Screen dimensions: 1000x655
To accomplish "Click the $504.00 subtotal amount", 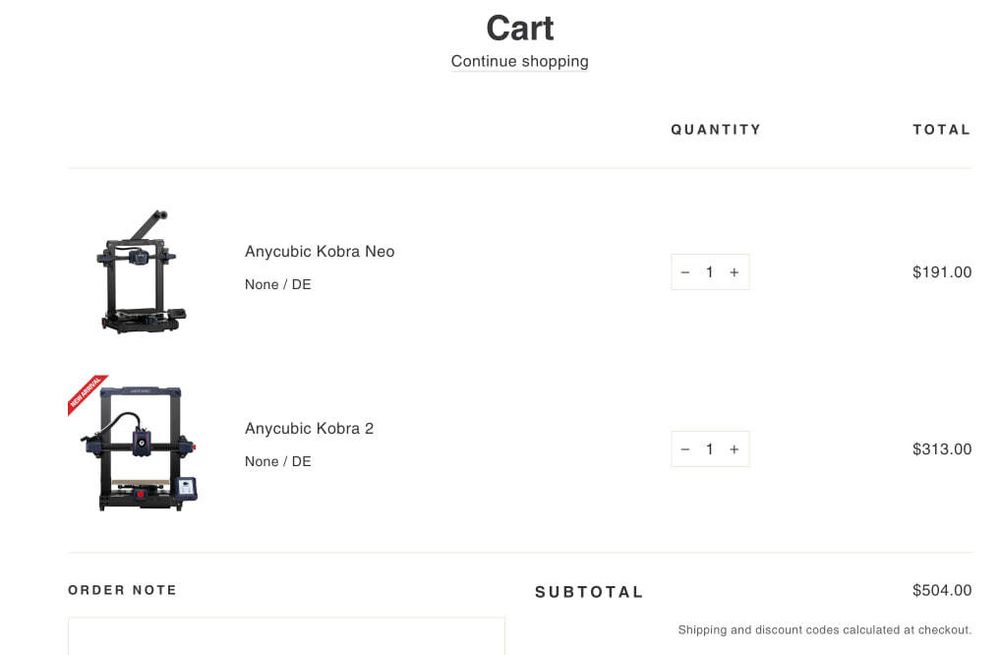I will pos(941,590).
